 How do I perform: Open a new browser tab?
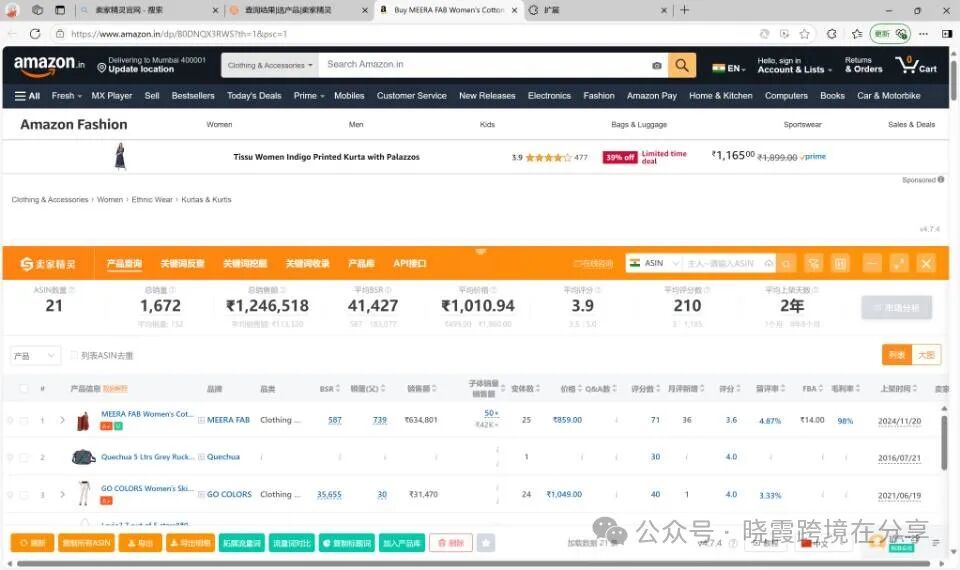(x=684, y=10)
